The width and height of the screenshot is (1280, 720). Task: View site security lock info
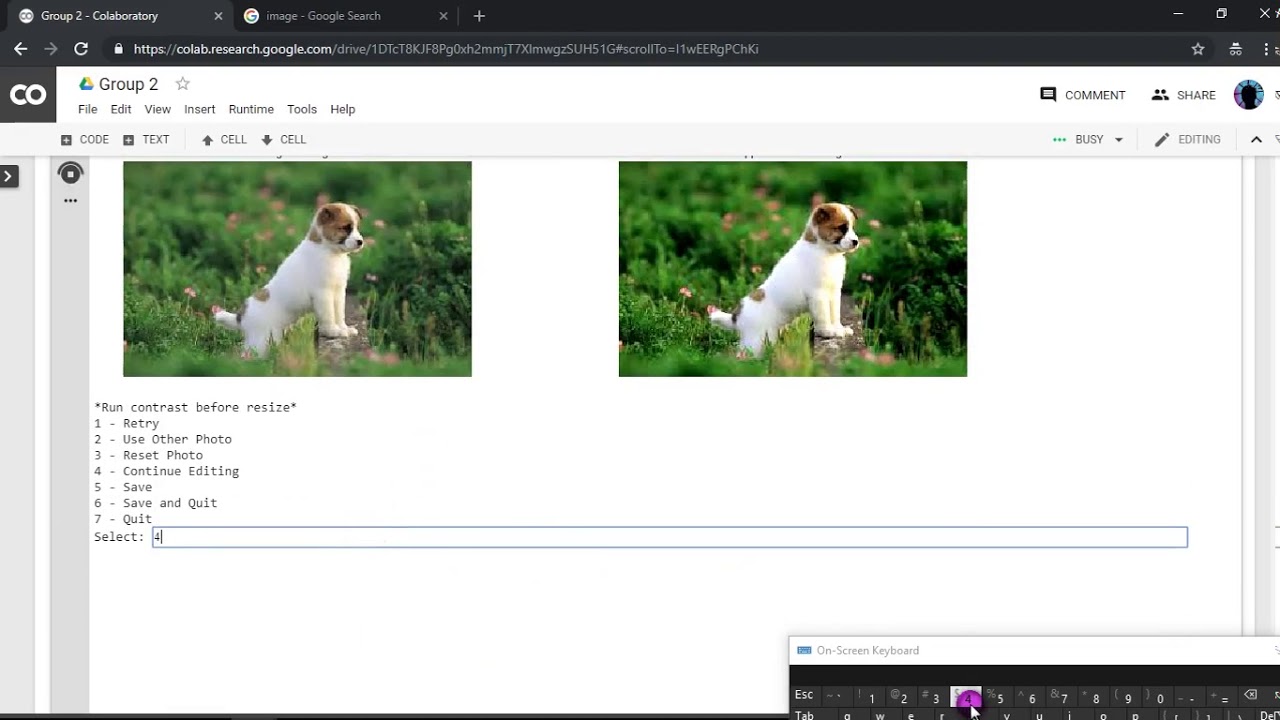[x=119, y=49]
